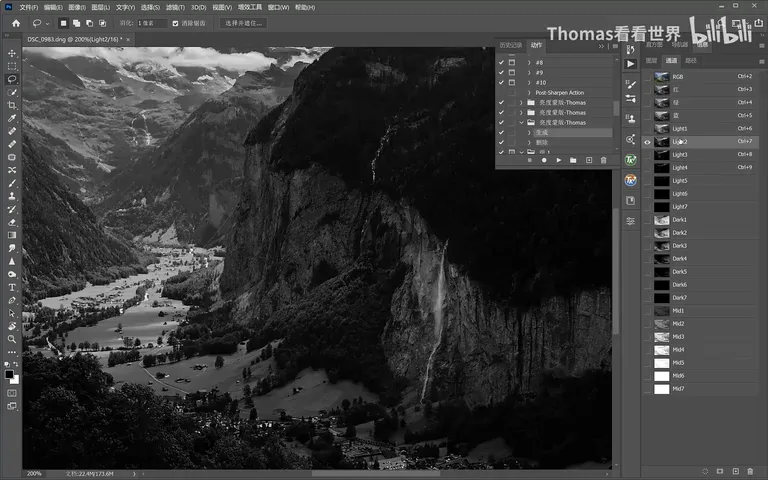Select the Rectangular Marquee tool
Viewport: 768px width, 480px height.
point(12,66)
